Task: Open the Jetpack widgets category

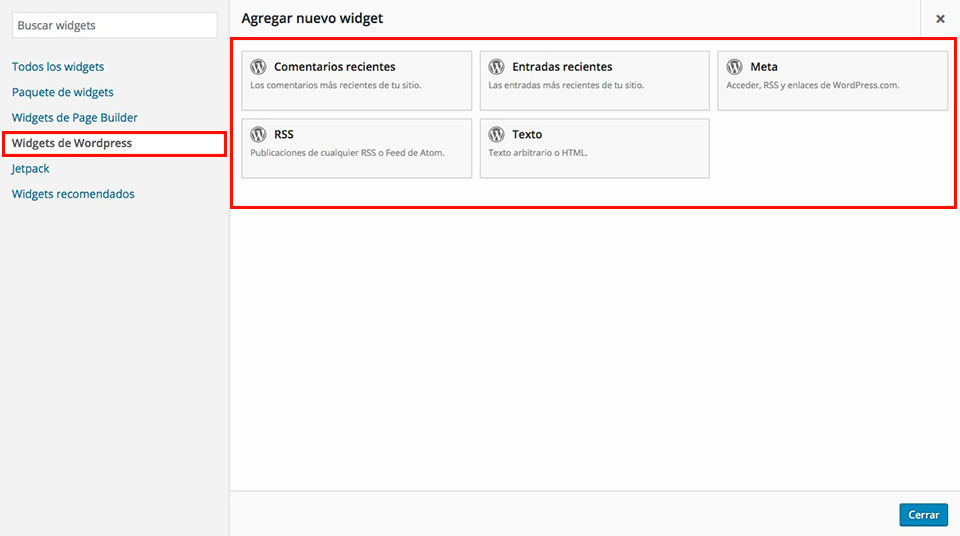Action: (x=31, y=169)
